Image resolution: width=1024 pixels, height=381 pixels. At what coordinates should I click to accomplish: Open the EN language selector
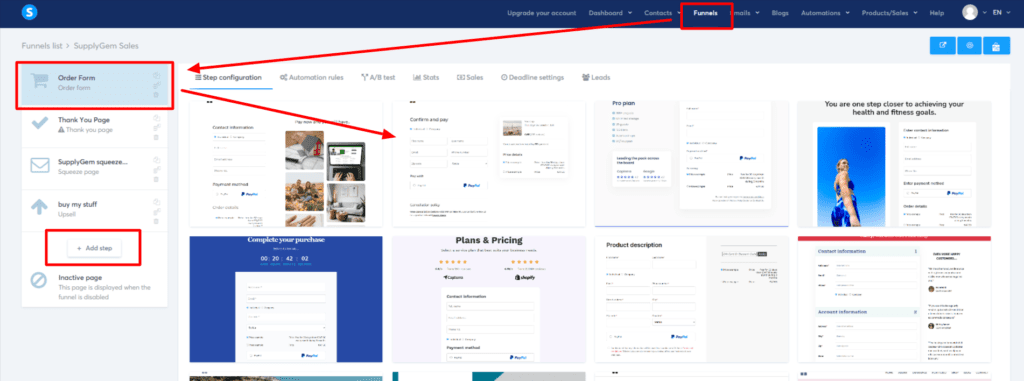pyautogui.click(x=1001, y=12)
